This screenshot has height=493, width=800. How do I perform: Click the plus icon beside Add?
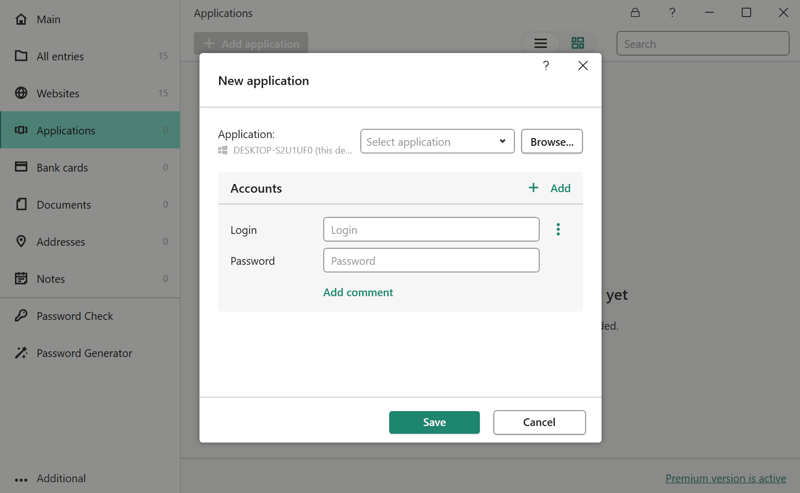[x=533, y=188]
